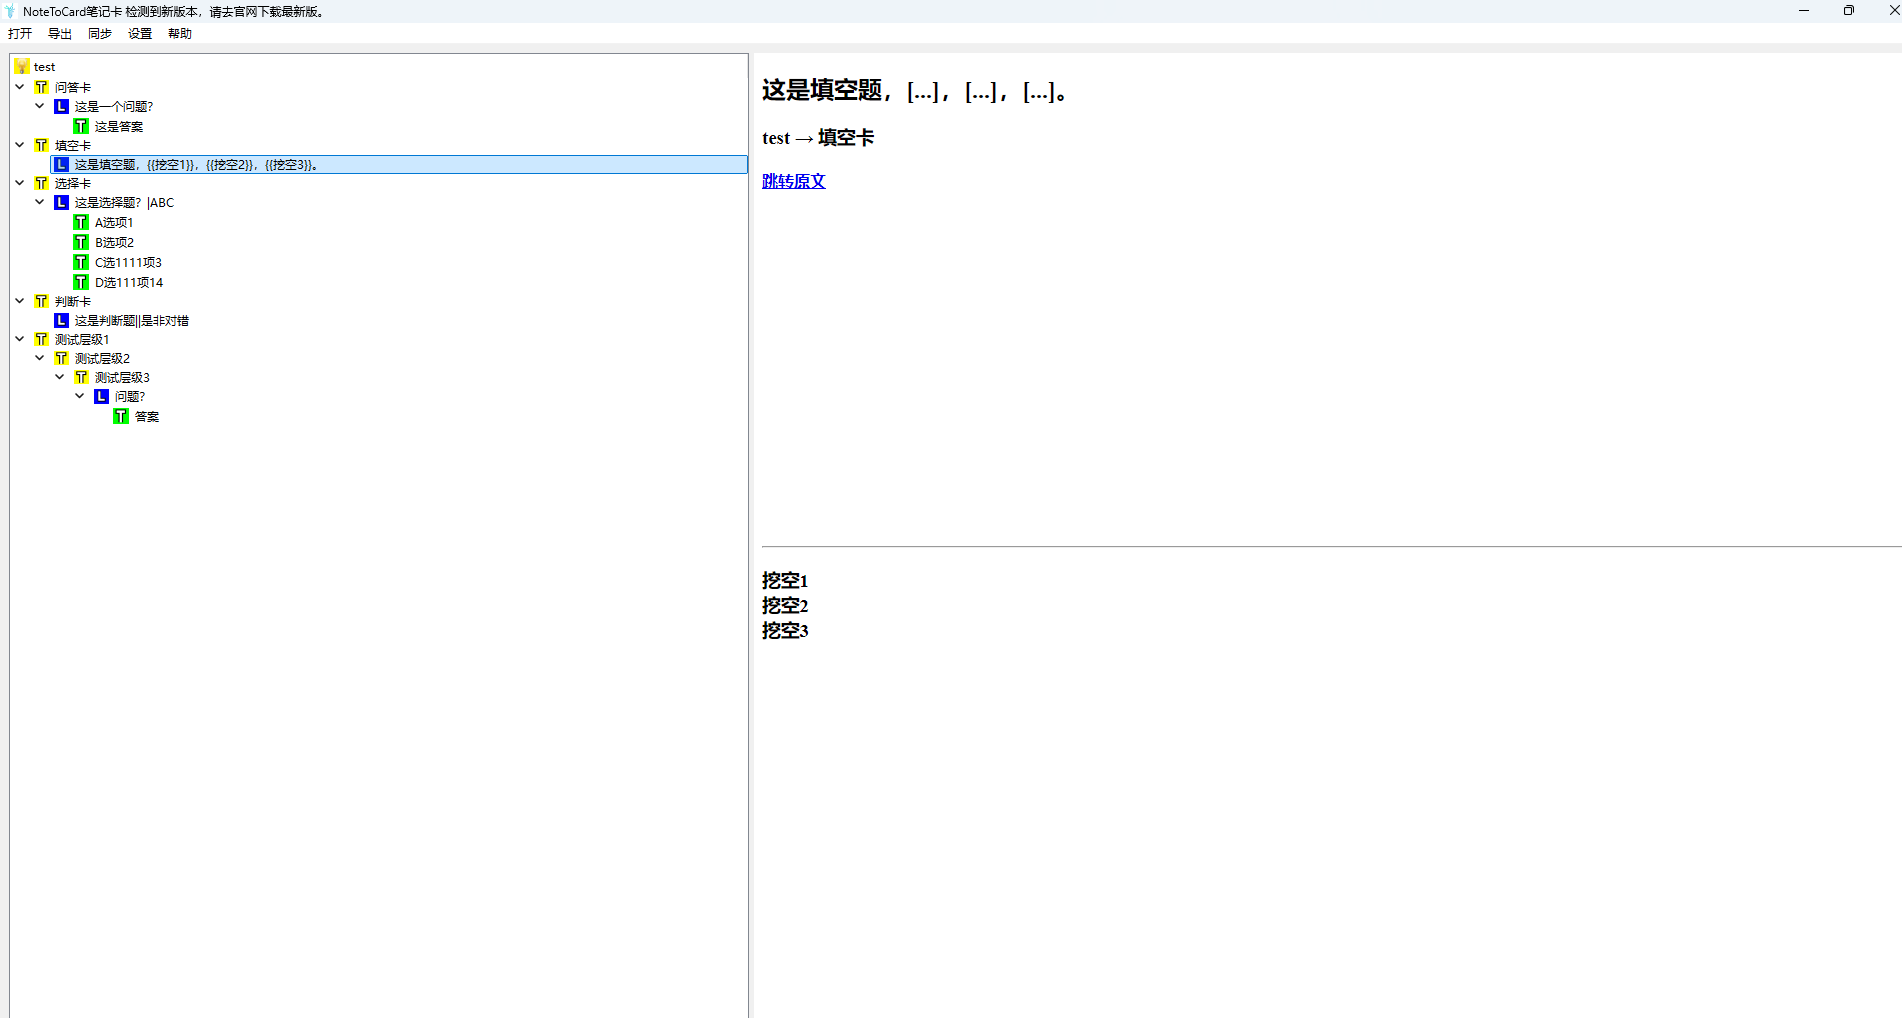Collapse the 填空卡 node
Screen dimensions: 1902x1018
(20, 145)
